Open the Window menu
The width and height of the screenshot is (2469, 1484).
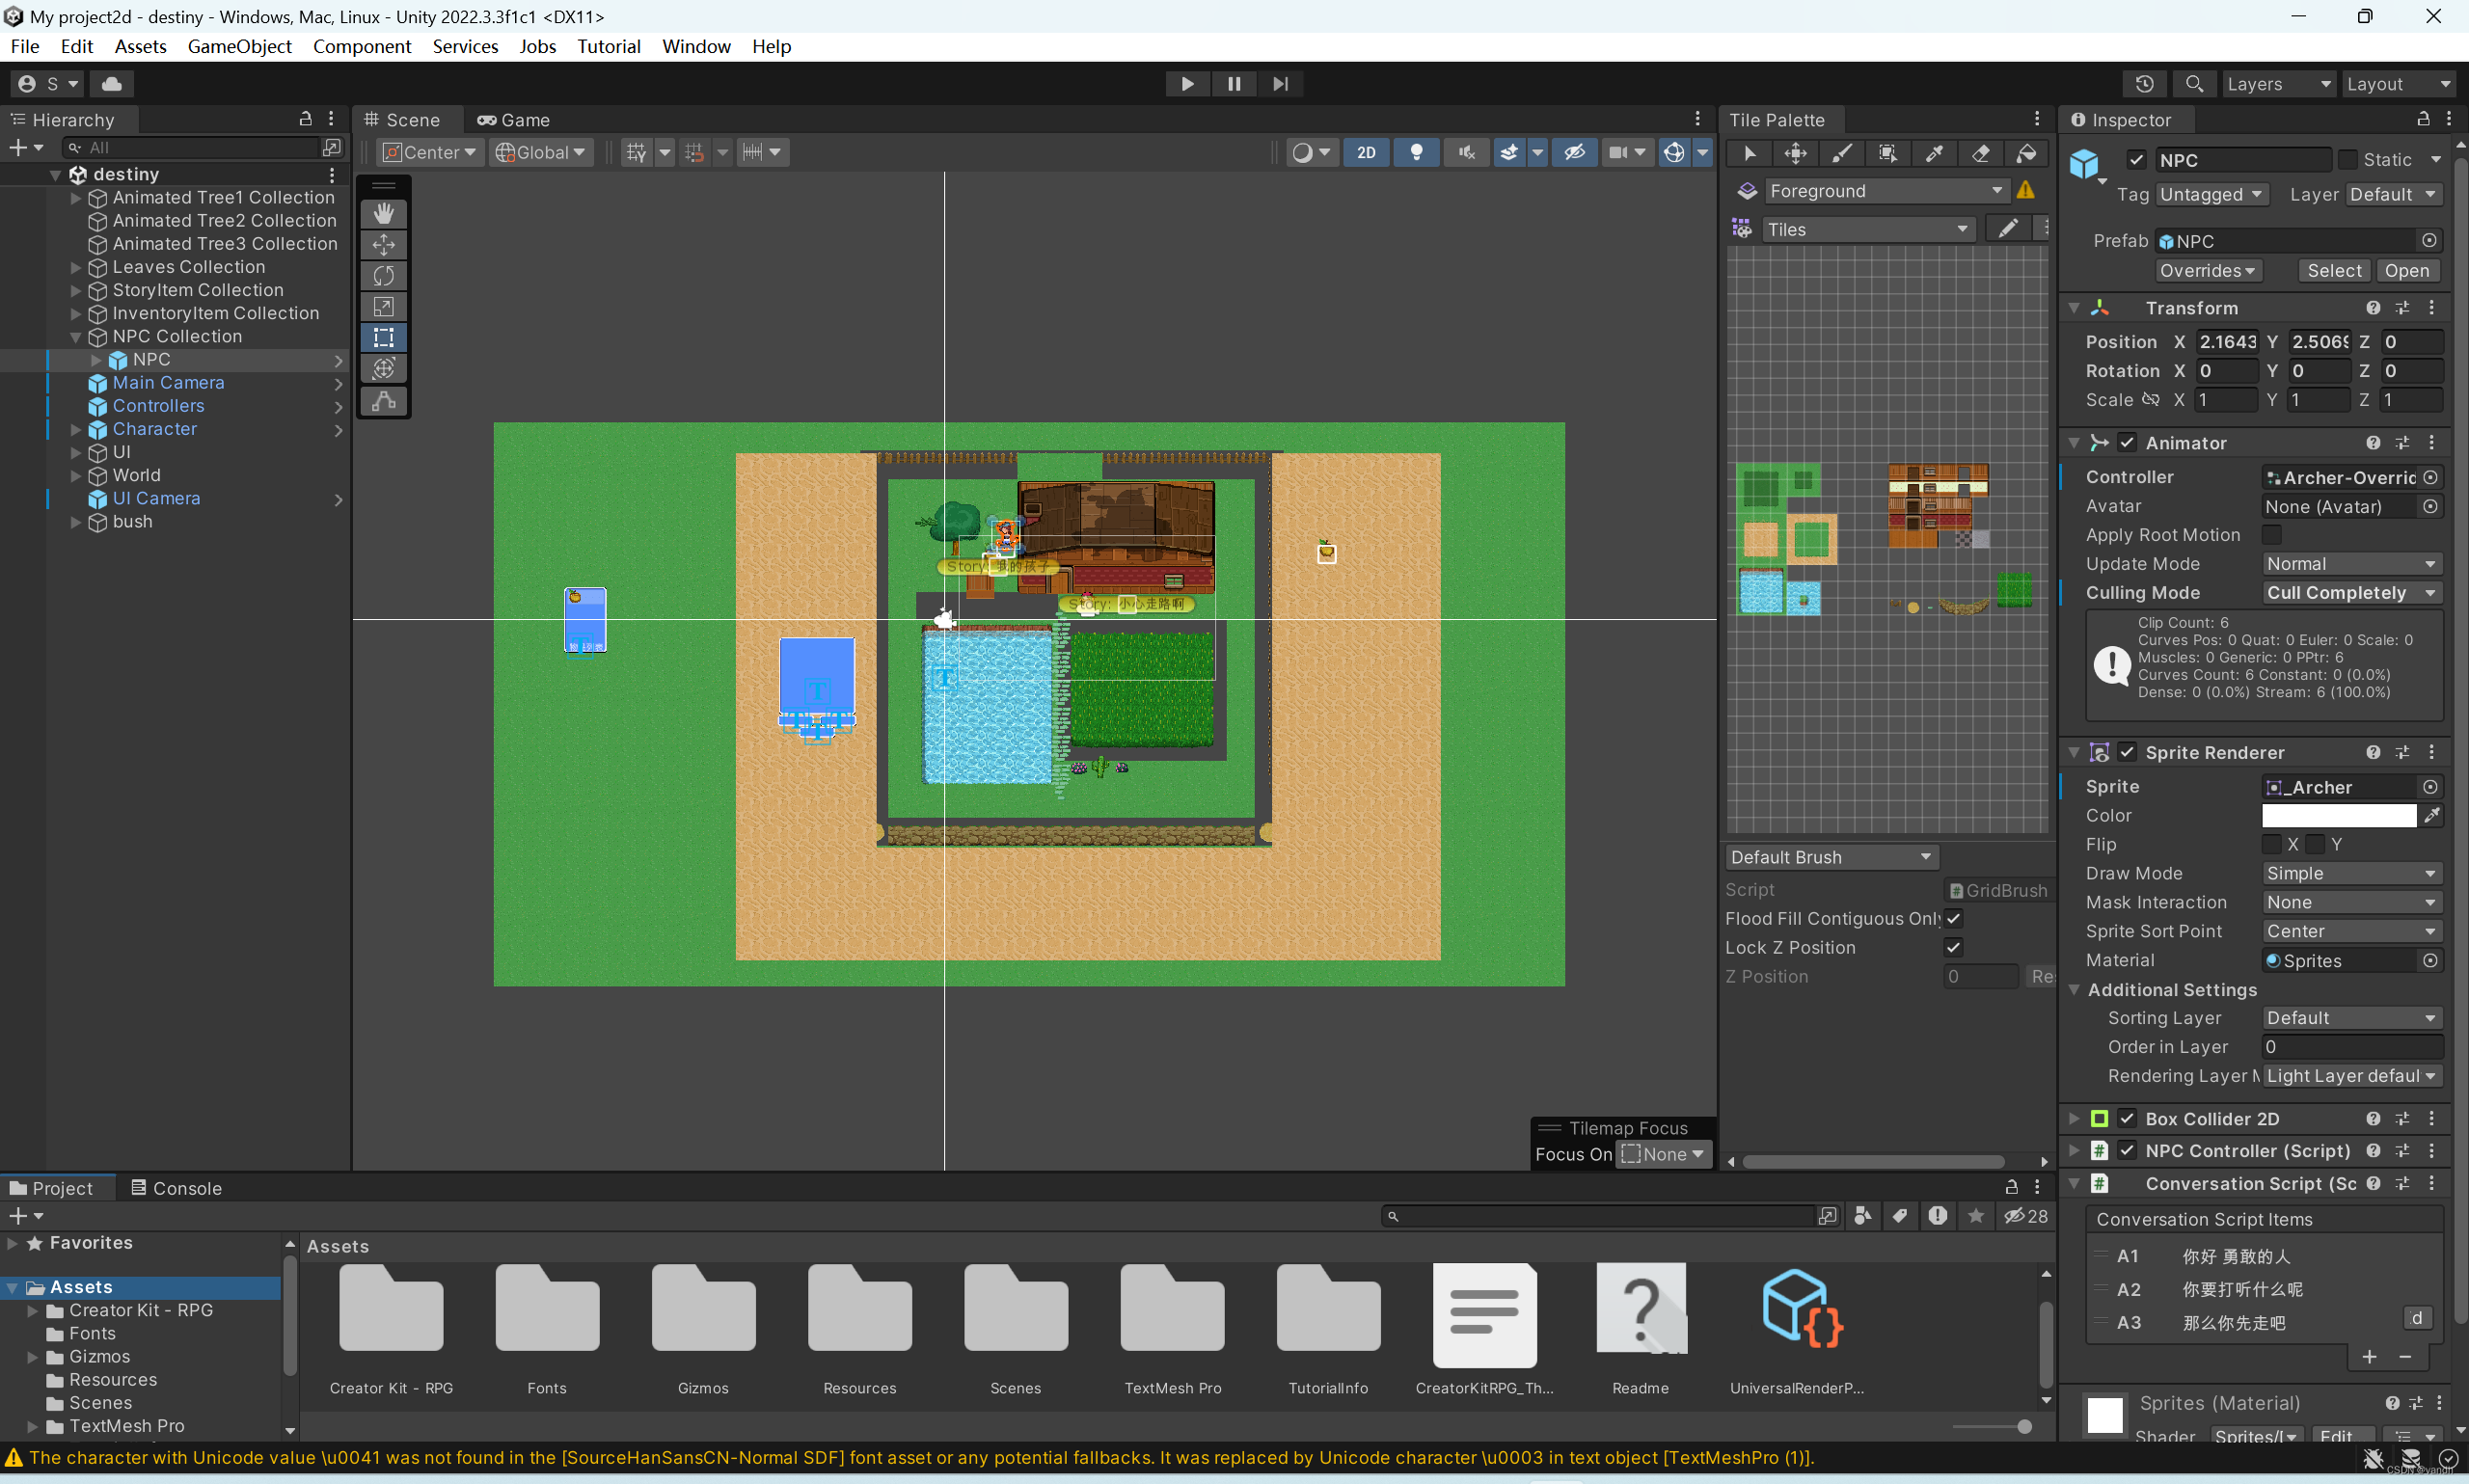693,44
